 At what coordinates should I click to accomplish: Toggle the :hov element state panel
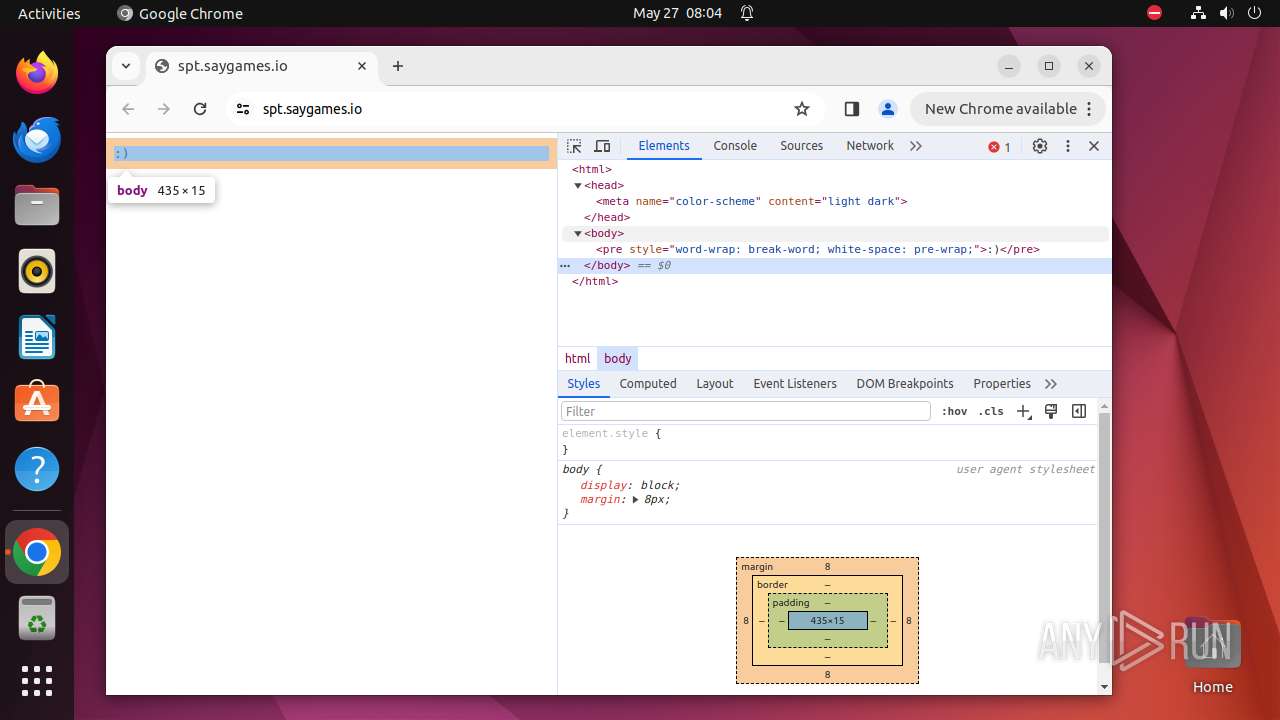coord(955,411)
